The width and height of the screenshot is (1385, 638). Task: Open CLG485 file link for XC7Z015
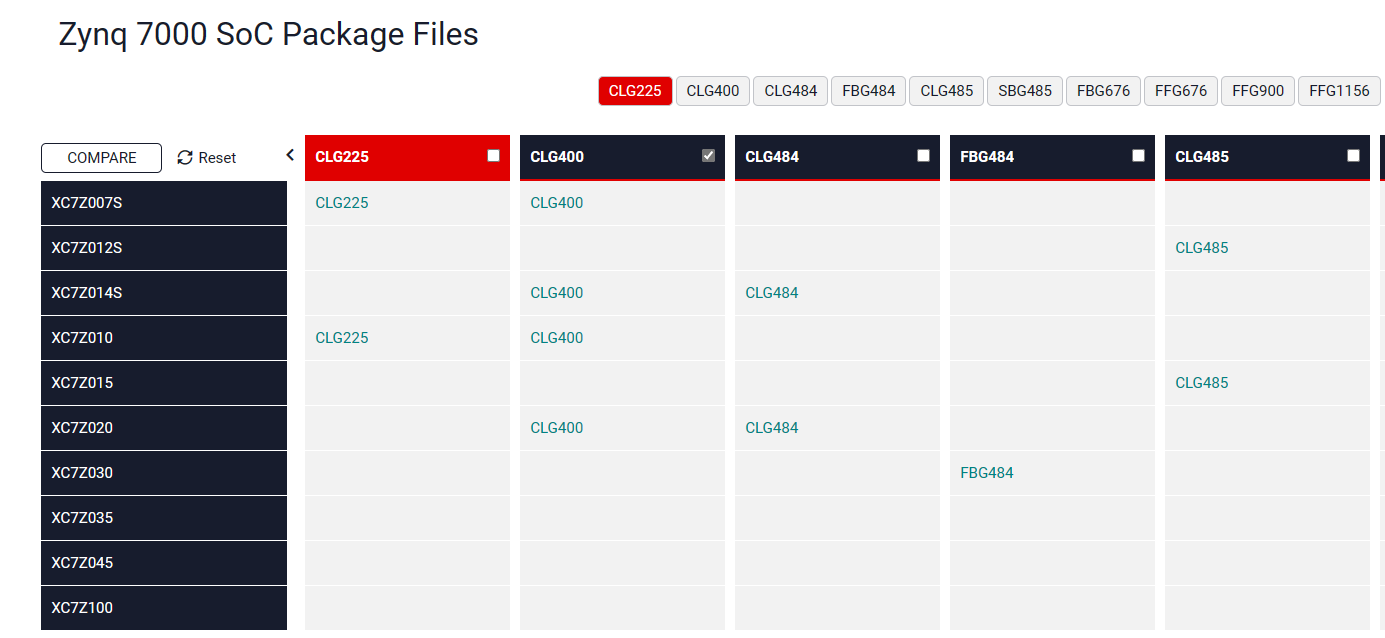tap(1202, 383)
